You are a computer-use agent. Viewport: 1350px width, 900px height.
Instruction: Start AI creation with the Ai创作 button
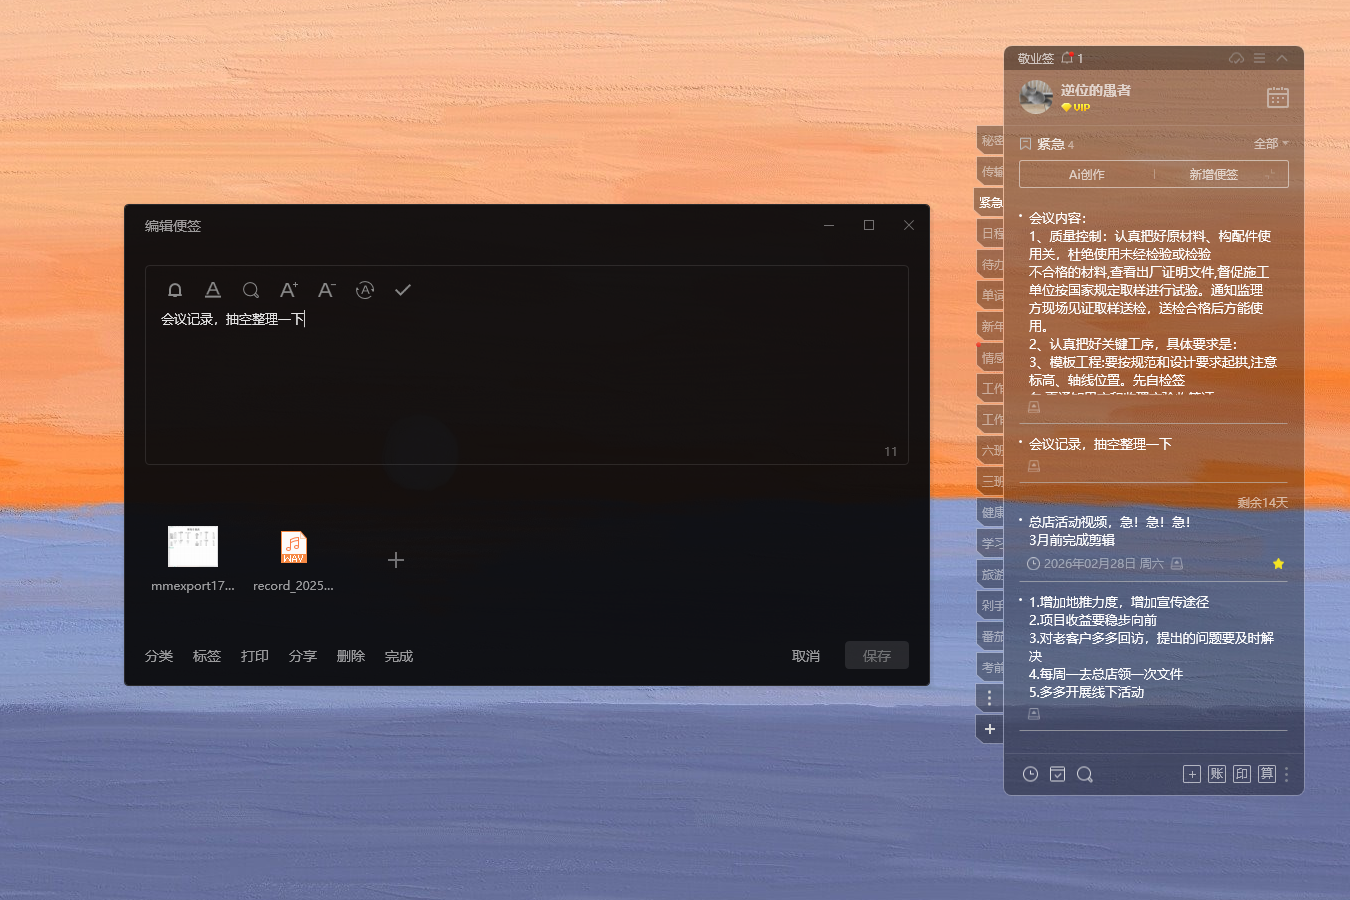1086,173
